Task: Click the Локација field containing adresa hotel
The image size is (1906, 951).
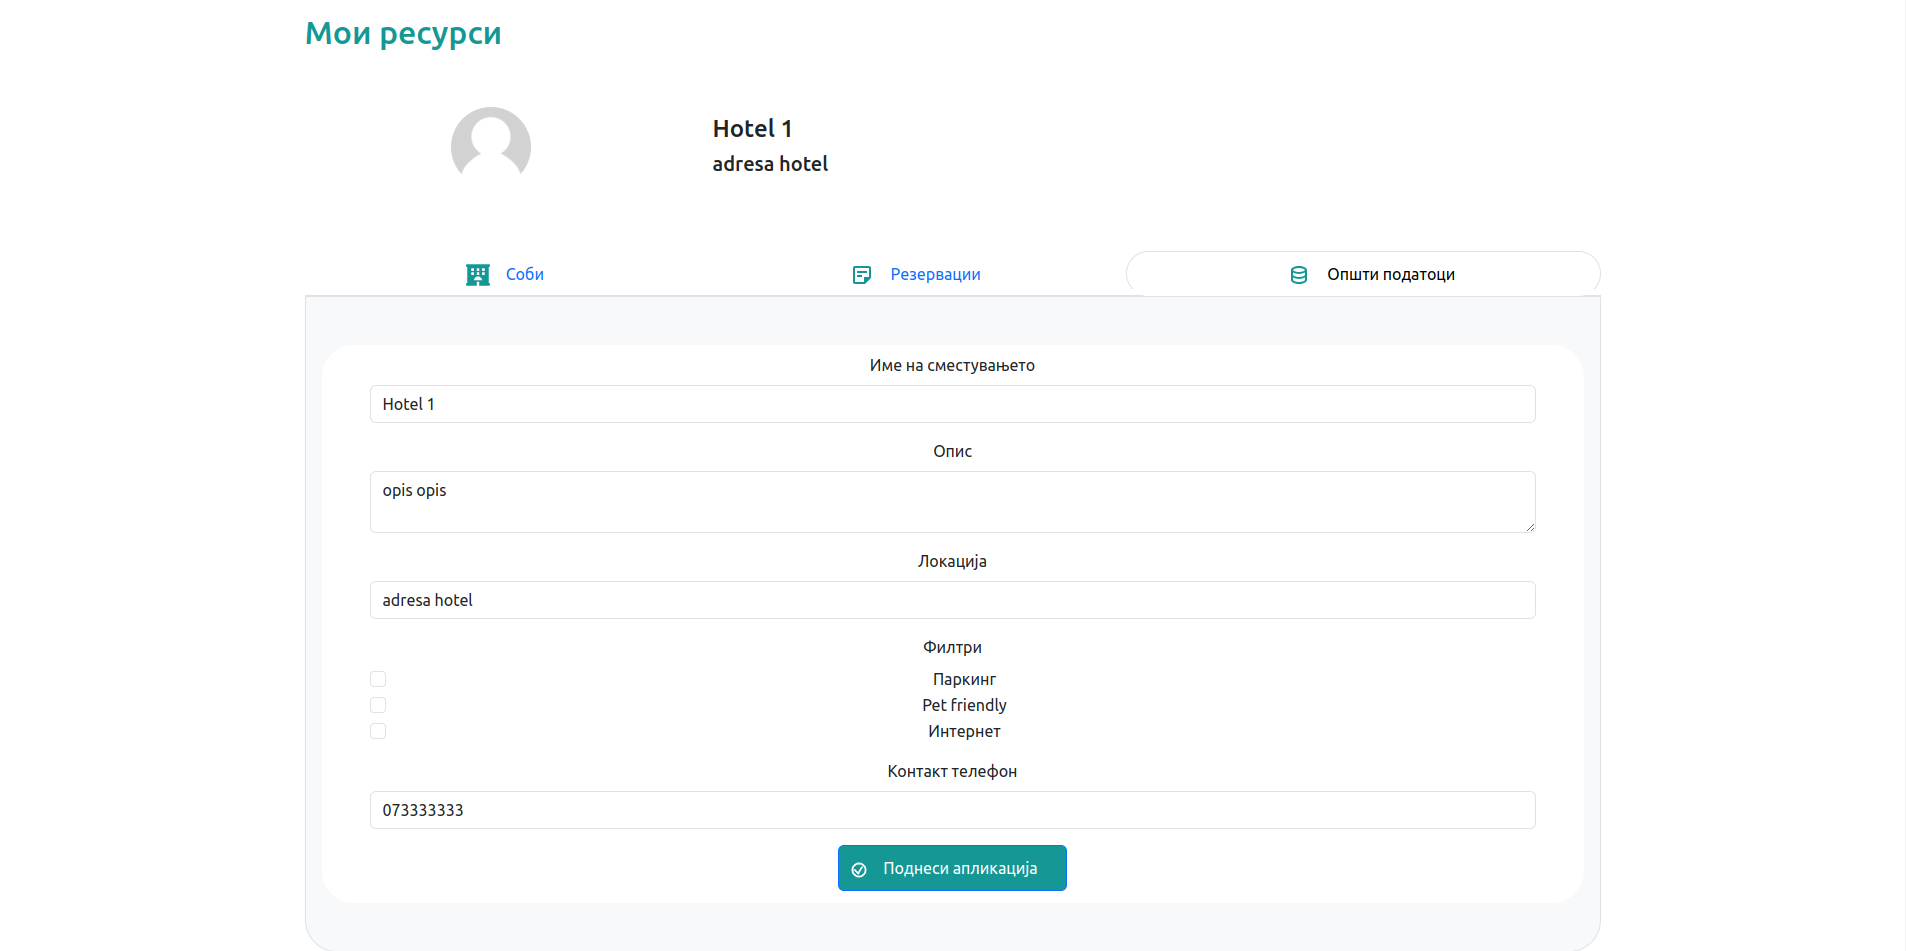Action: tap(952, 600)
